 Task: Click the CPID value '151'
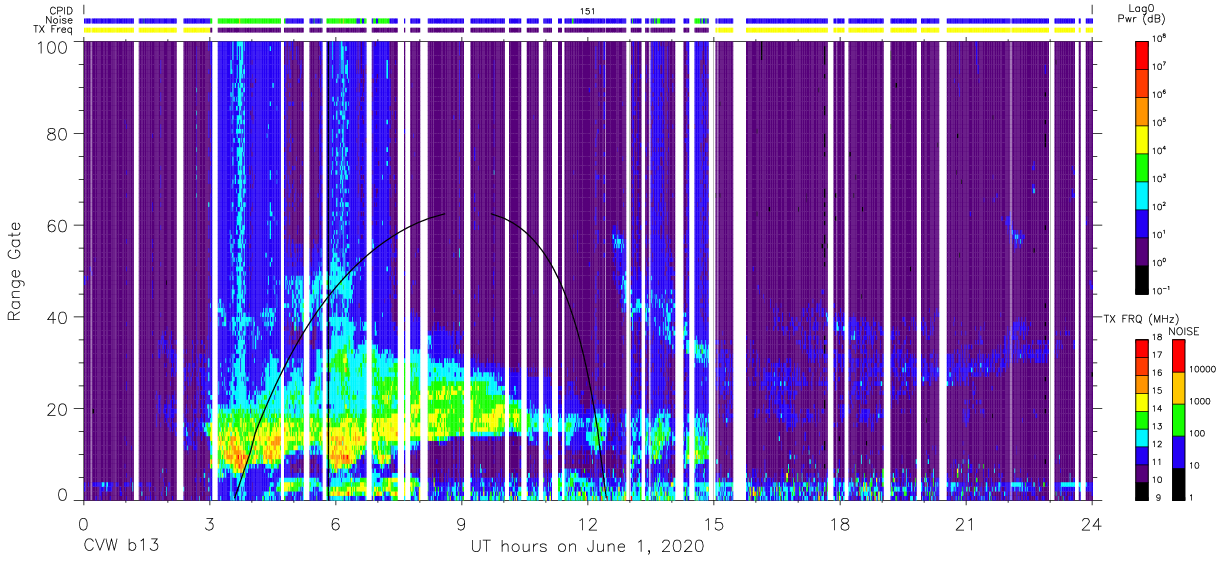(x=587, y=11)
